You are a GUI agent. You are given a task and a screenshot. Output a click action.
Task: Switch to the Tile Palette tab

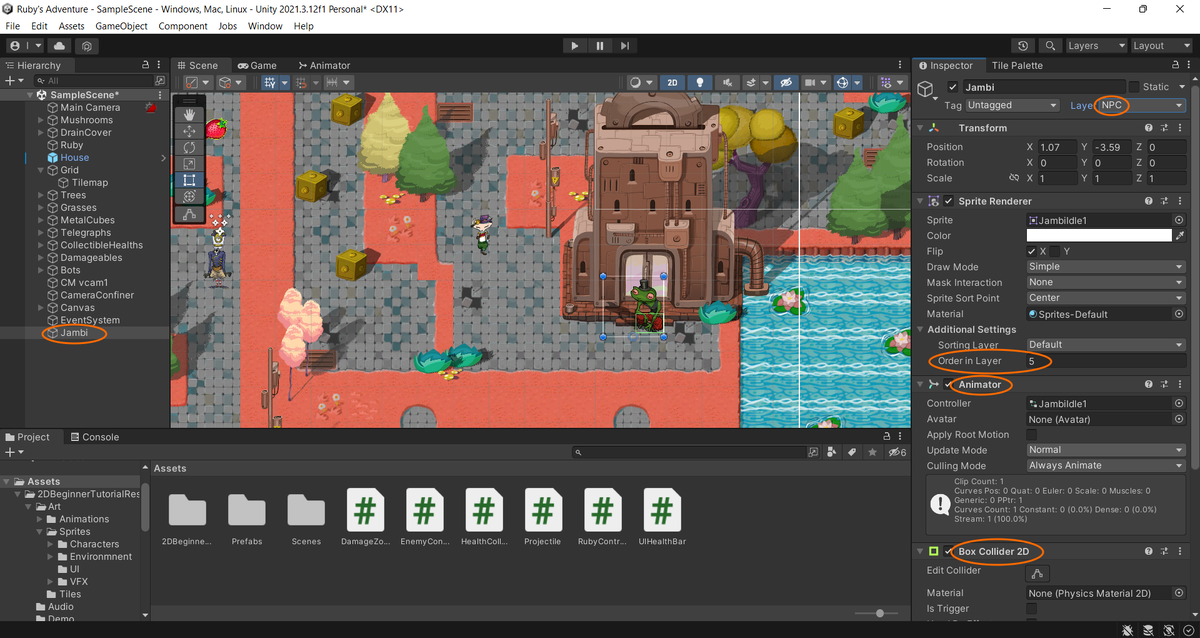click(x=1016, y=65)
